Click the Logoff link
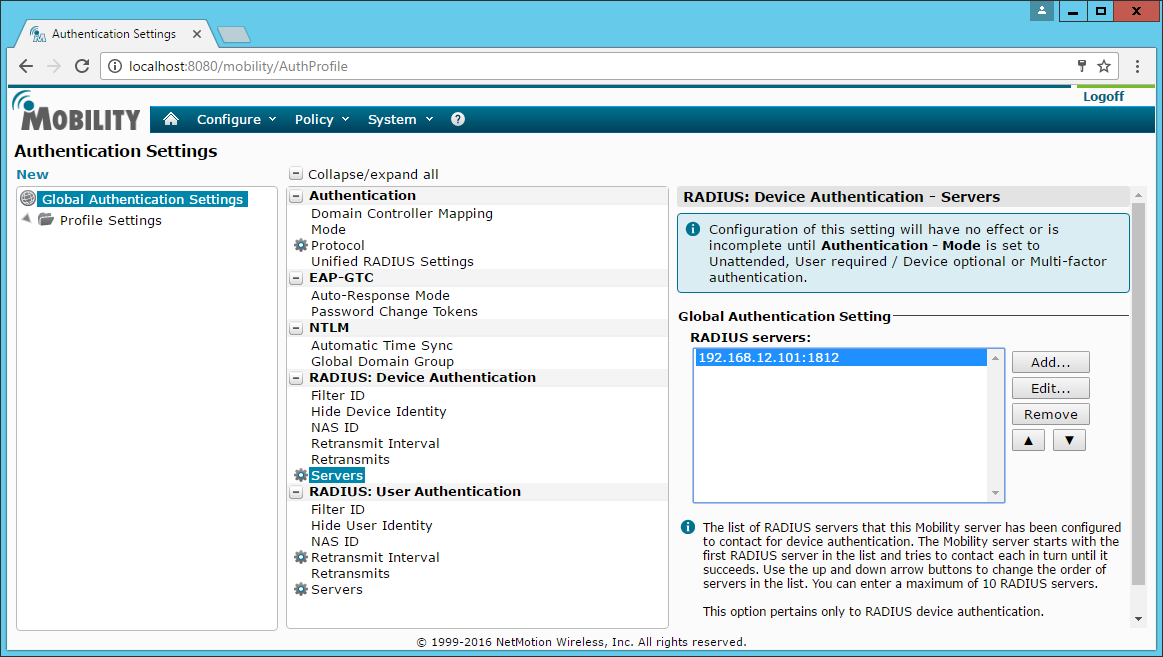The image size is (1163, 657). point(1103,96)
